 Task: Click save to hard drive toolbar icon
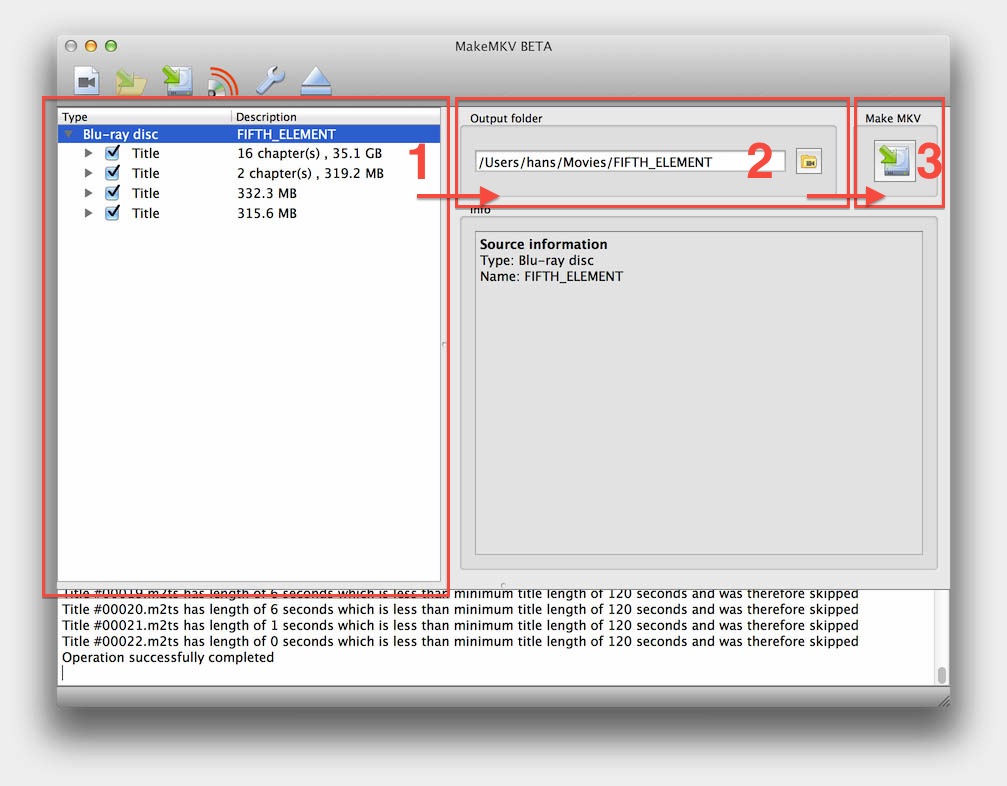[x=177, y=81]
